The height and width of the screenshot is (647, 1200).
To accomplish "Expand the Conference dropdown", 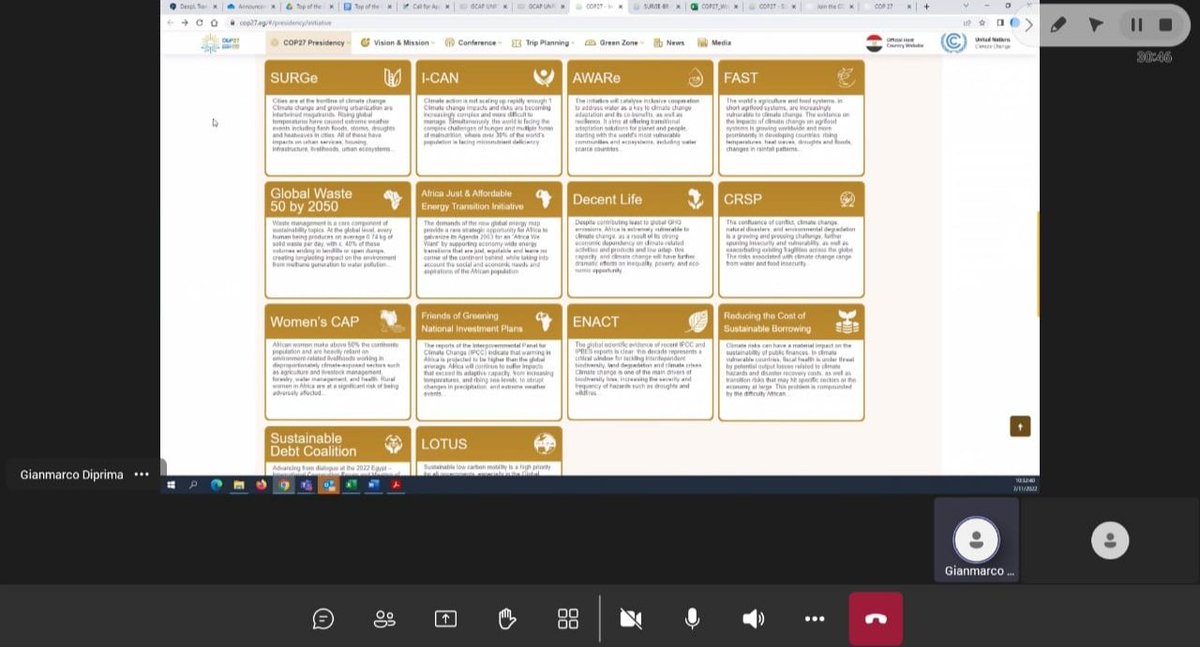I will (475, 43).
